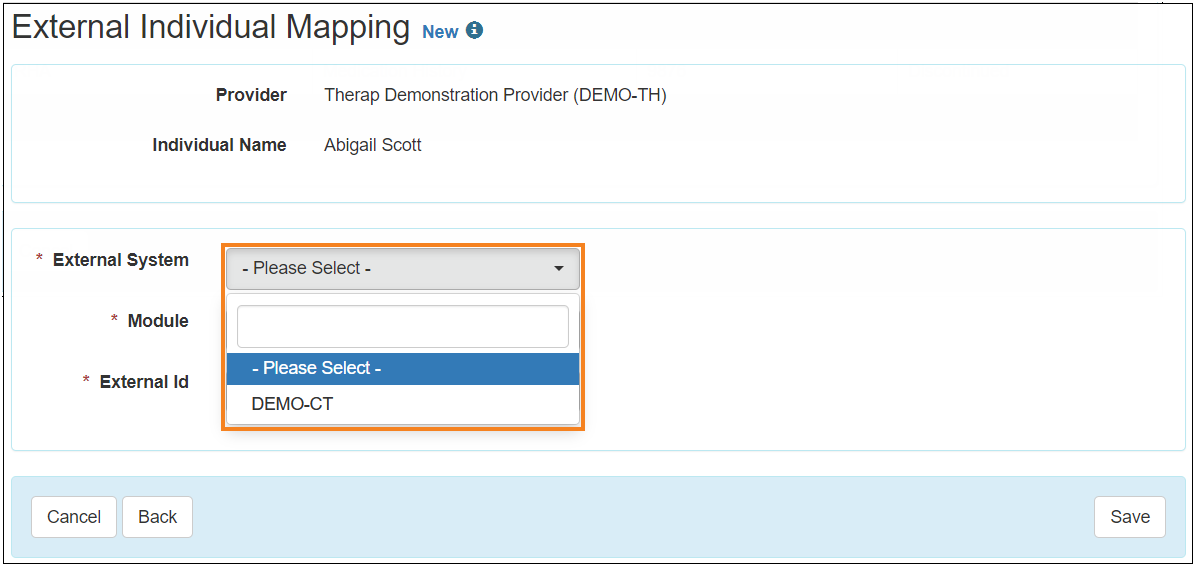Choose DEMO-CT from the list
Viewport: 1196px width, 568px height.
pos(403,404)
